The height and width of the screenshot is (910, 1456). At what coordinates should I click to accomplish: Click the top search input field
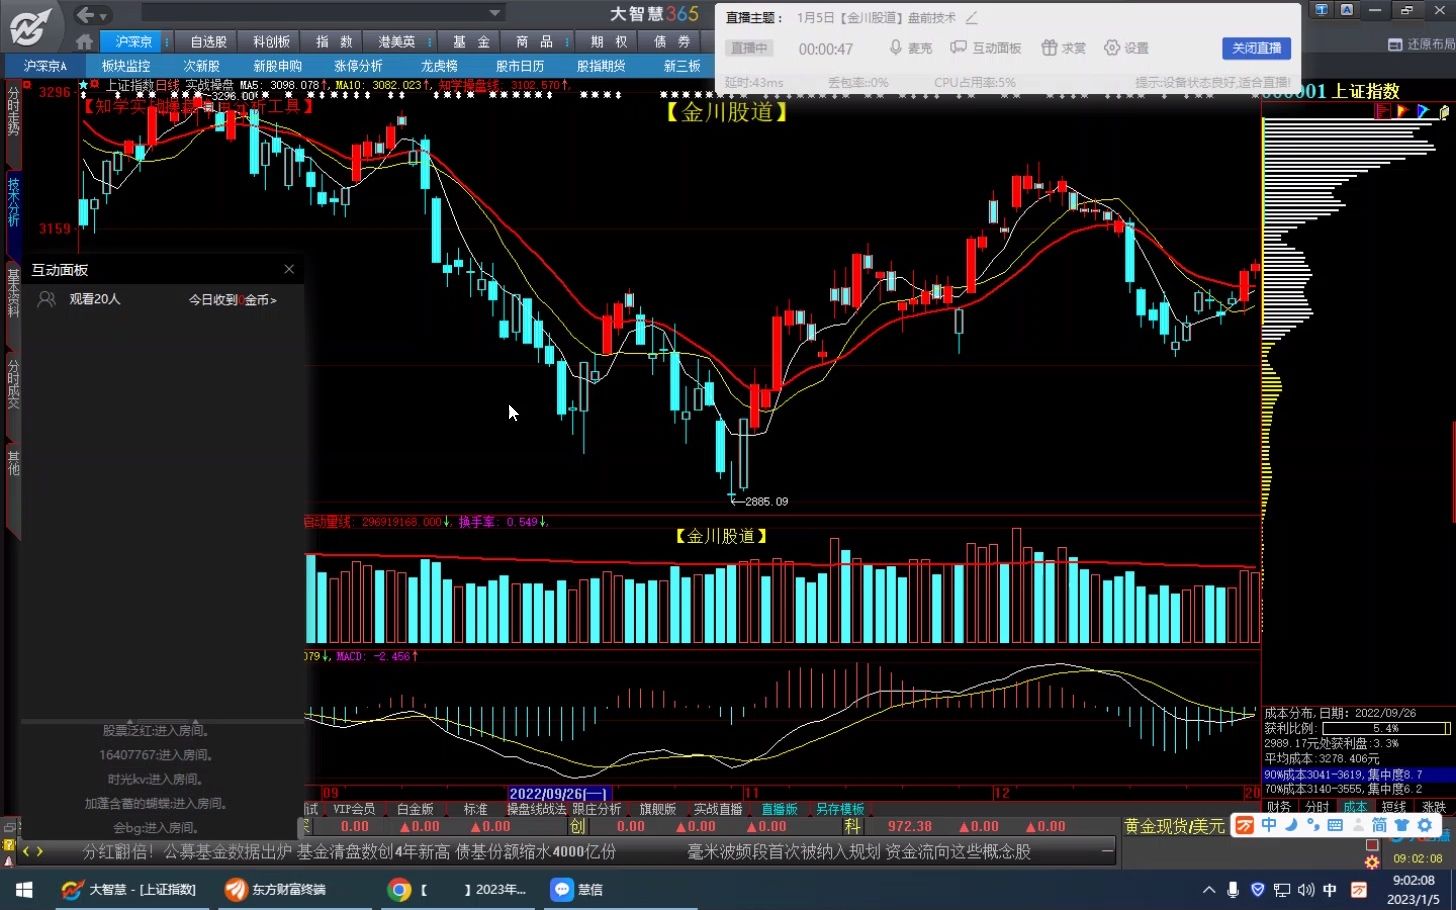(x=322, y=13)
